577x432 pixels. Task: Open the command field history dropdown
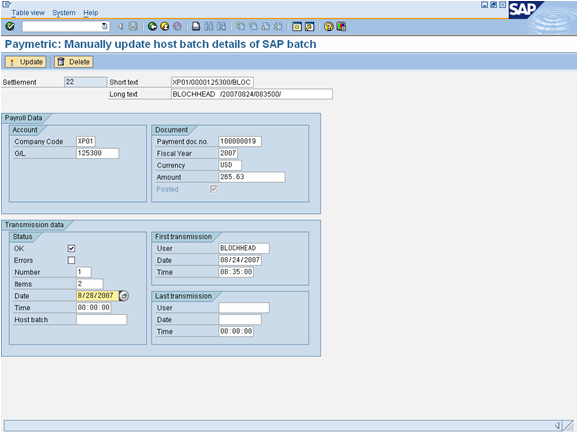(x=105, y=26)
